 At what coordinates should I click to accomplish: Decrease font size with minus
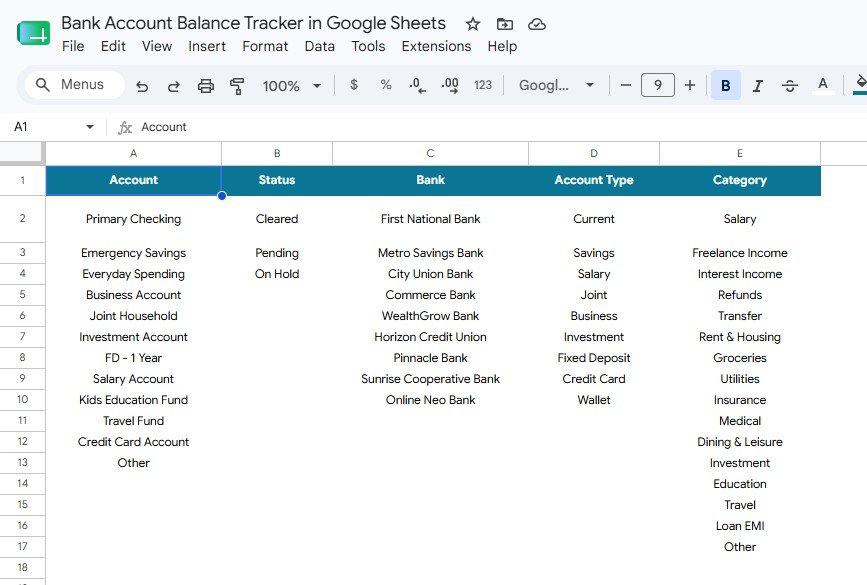(625, 85)
